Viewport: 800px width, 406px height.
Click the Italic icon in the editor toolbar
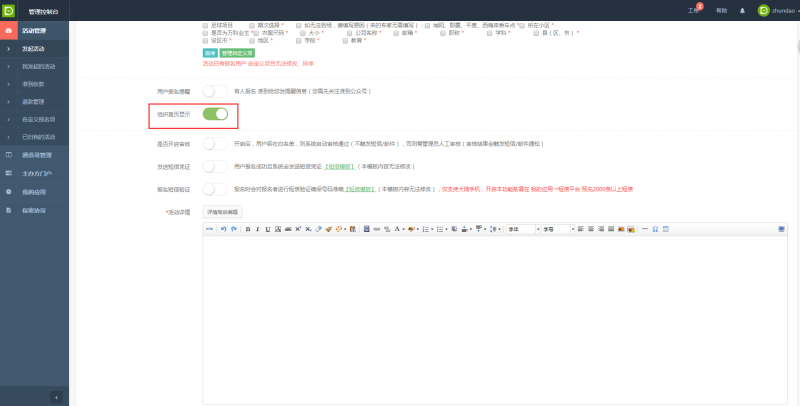pyautogui.click(x=256, y=229)
